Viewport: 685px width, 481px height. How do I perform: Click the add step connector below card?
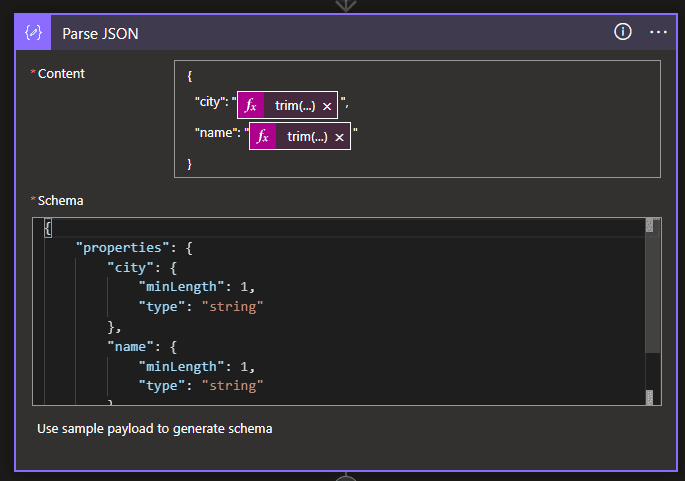point(345,477)
